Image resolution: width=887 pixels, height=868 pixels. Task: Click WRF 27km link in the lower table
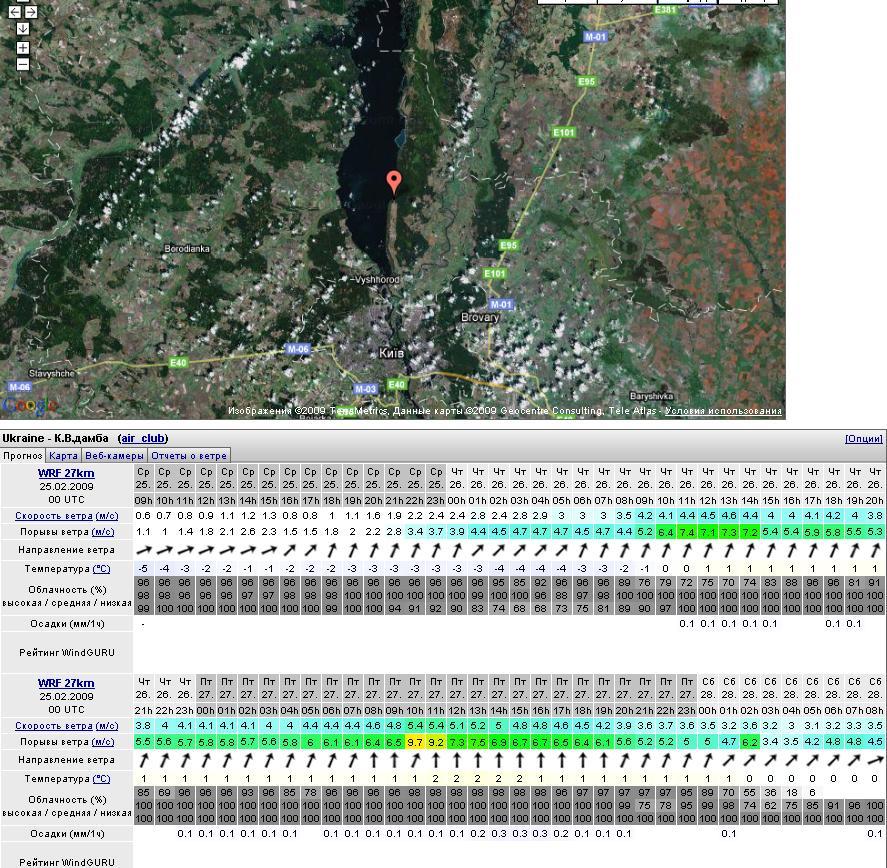tap(66, 683)
